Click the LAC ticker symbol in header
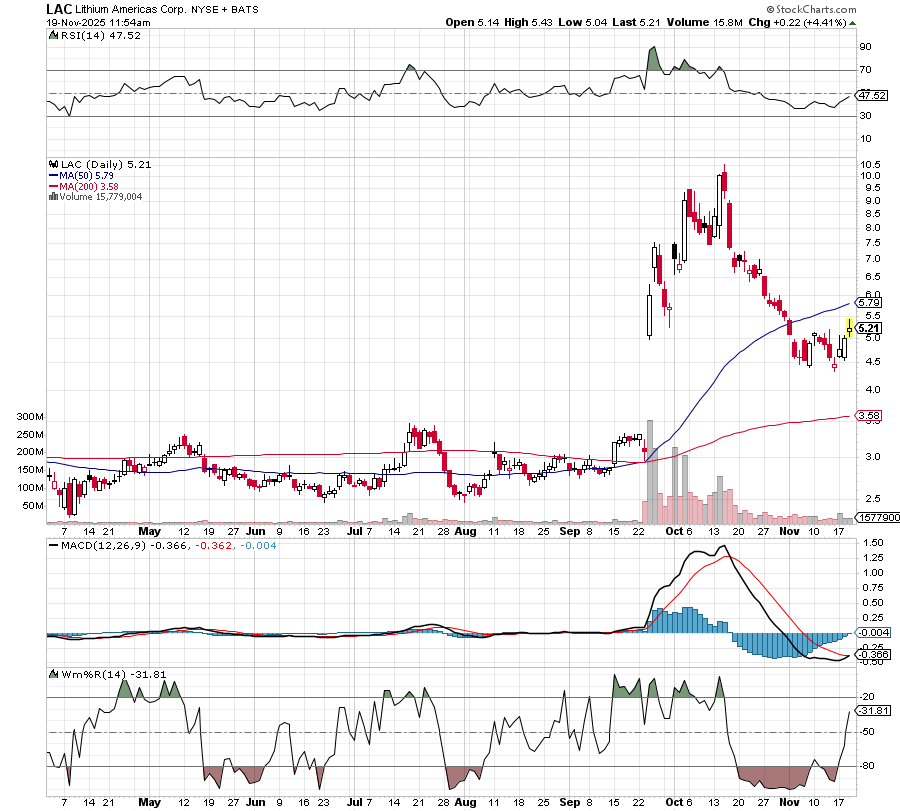 58,8
